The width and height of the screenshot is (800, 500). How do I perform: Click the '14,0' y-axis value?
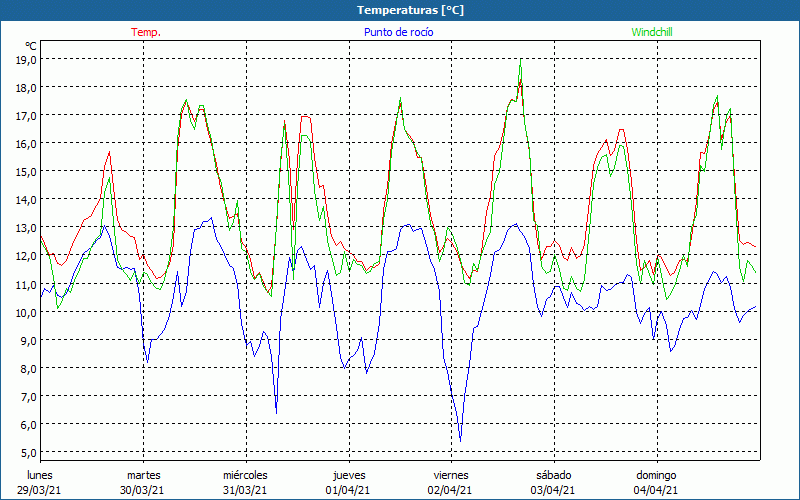coord(26,200)
